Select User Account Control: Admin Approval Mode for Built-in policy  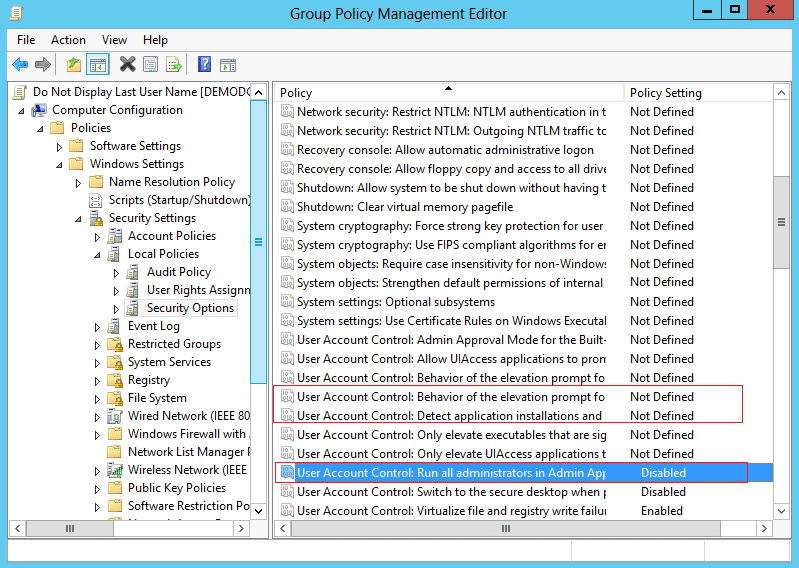pyautogui.click(x=524, y=340)
